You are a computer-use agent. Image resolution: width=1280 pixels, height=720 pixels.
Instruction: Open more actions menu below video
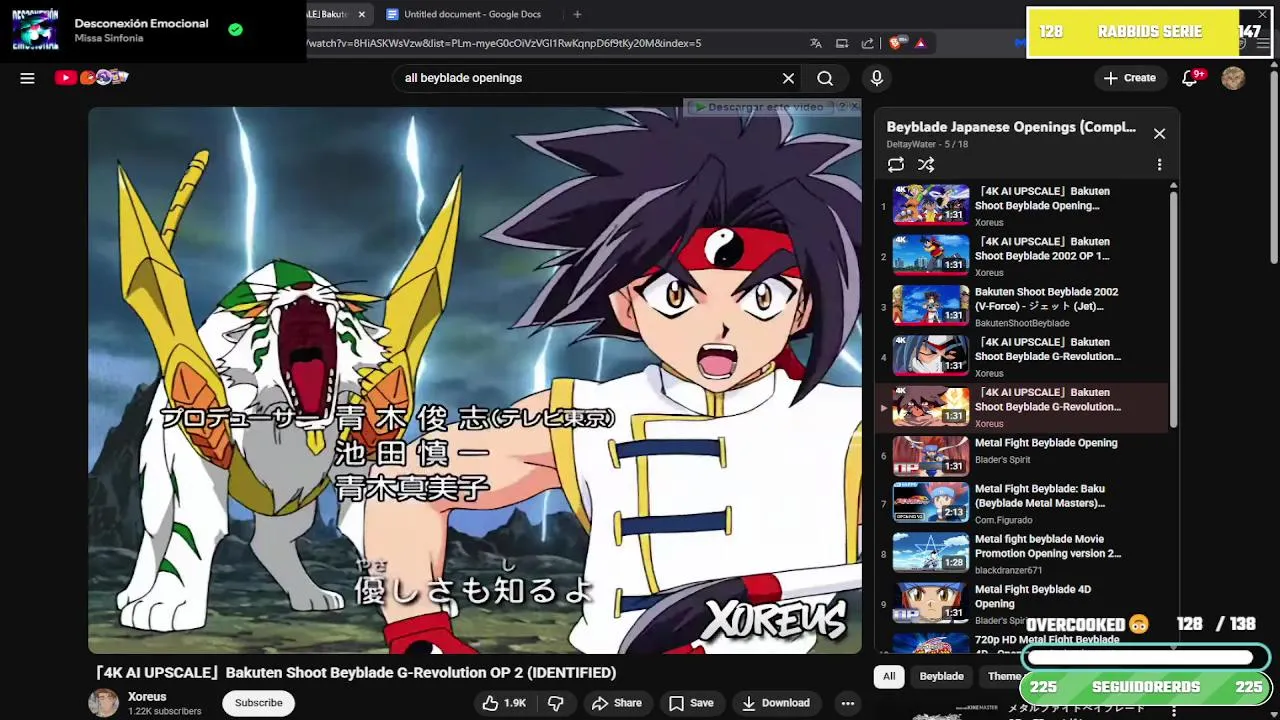click(848, 703)
